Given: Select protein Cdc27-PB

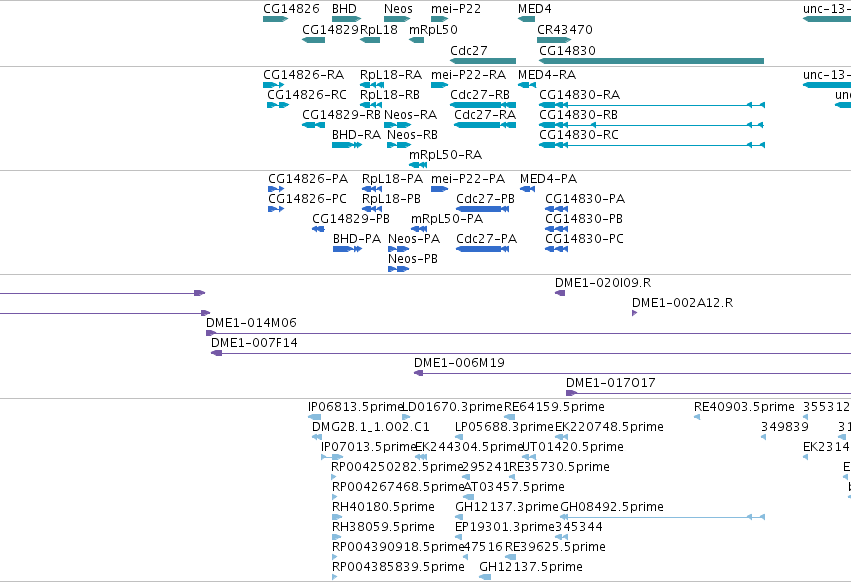Looking at the screenshot, I should (x=485, y=199).
